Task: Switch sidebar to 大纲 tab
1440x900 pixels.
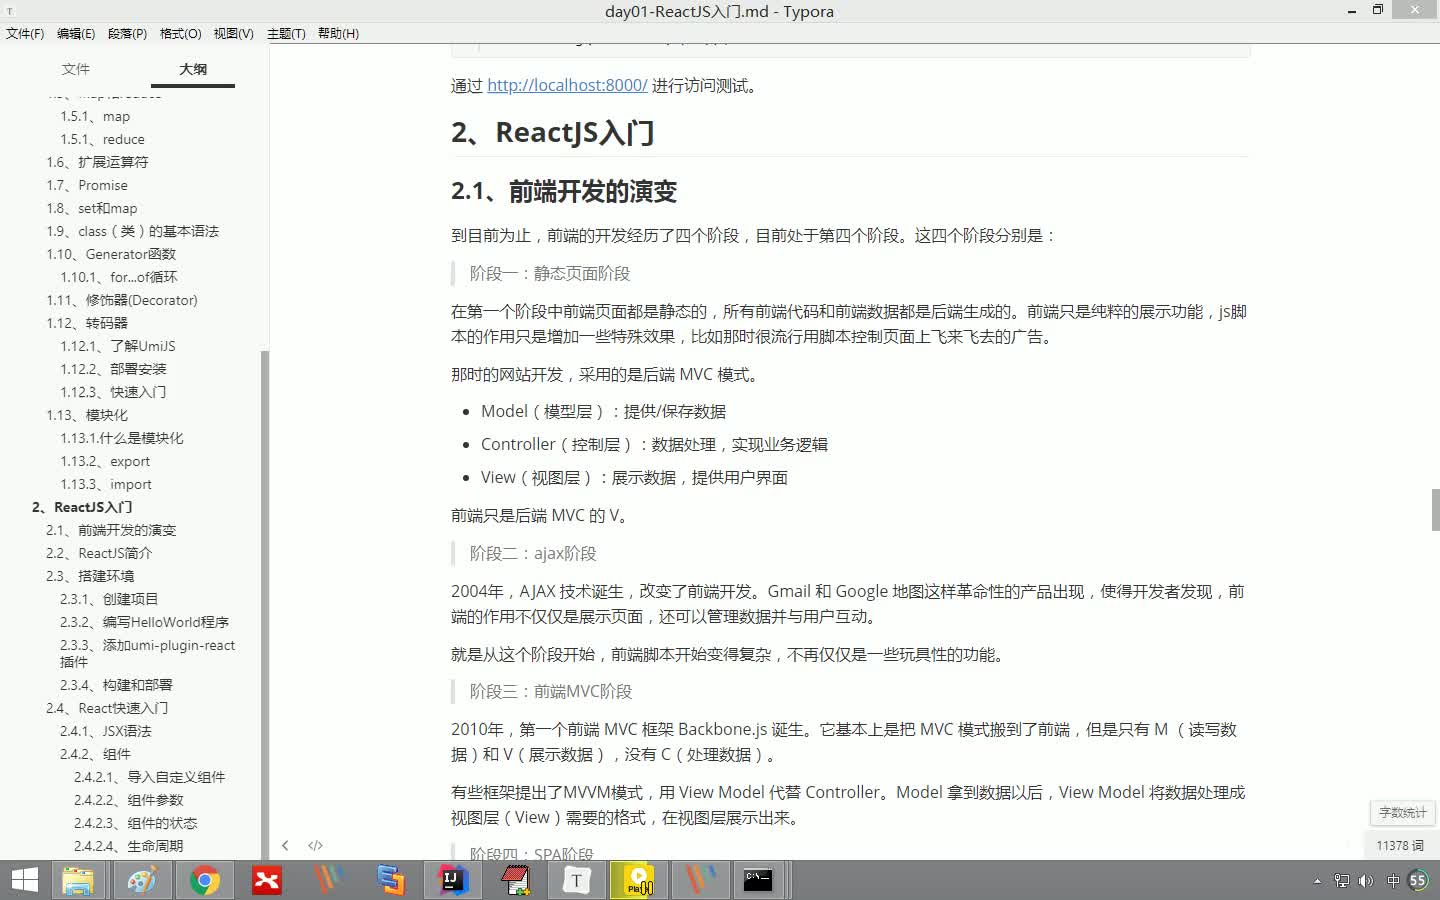Action: [193, 69]
